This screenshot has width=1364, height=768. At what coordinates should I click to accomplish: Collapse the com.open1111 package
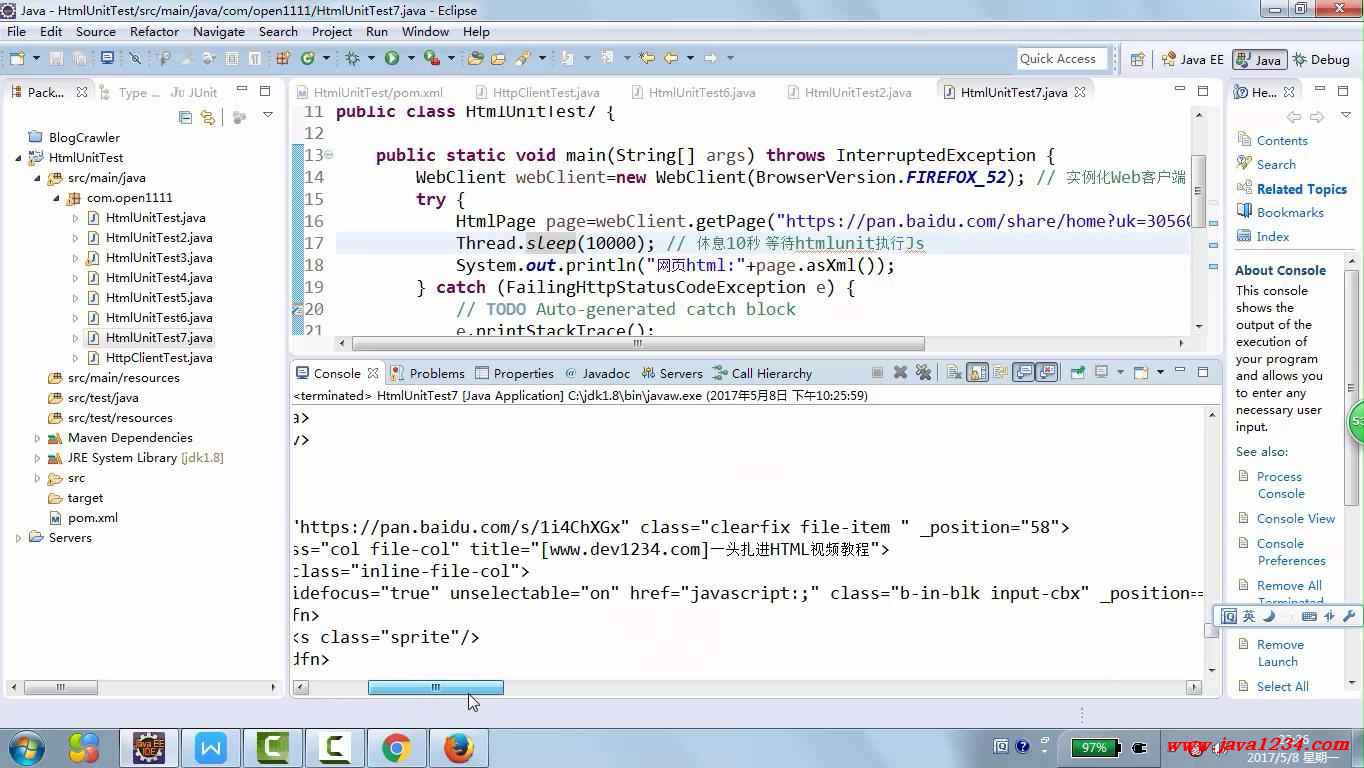(x=56, y=198)
